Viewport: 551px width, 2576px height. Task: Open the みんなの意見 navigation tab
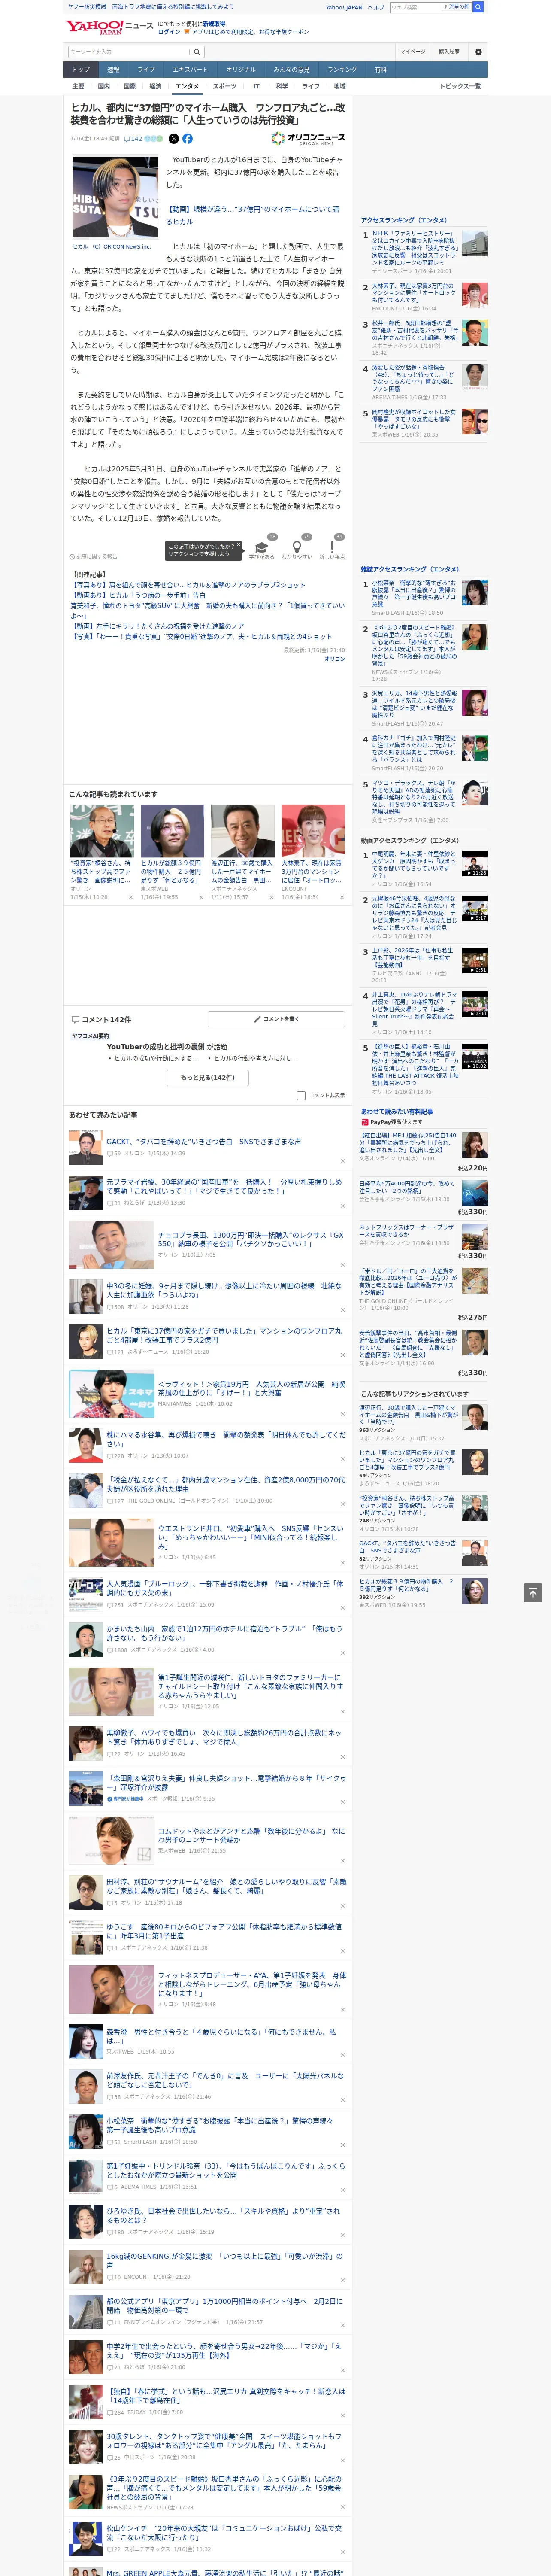292,70
